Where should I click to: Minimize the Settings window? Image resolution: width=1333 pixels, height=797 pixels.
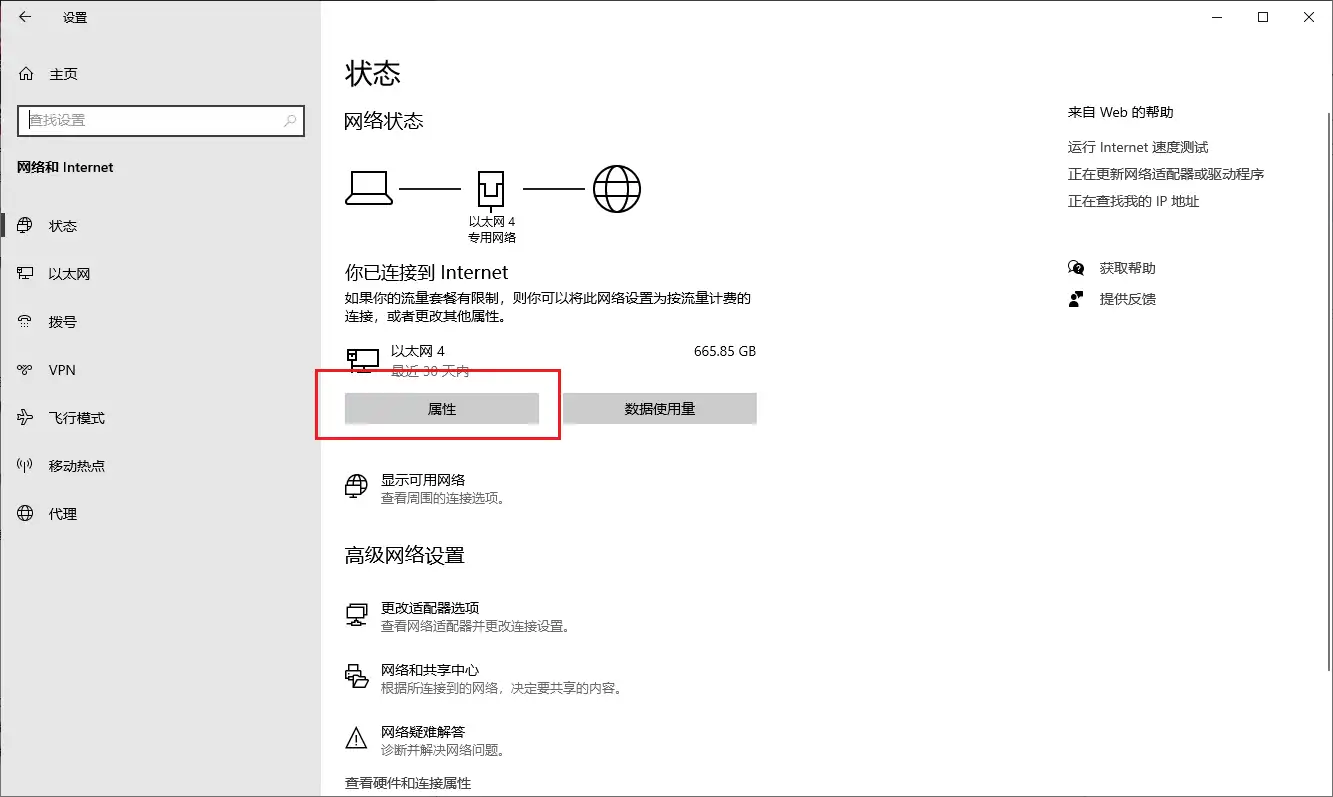click(x=1217, y=17)
